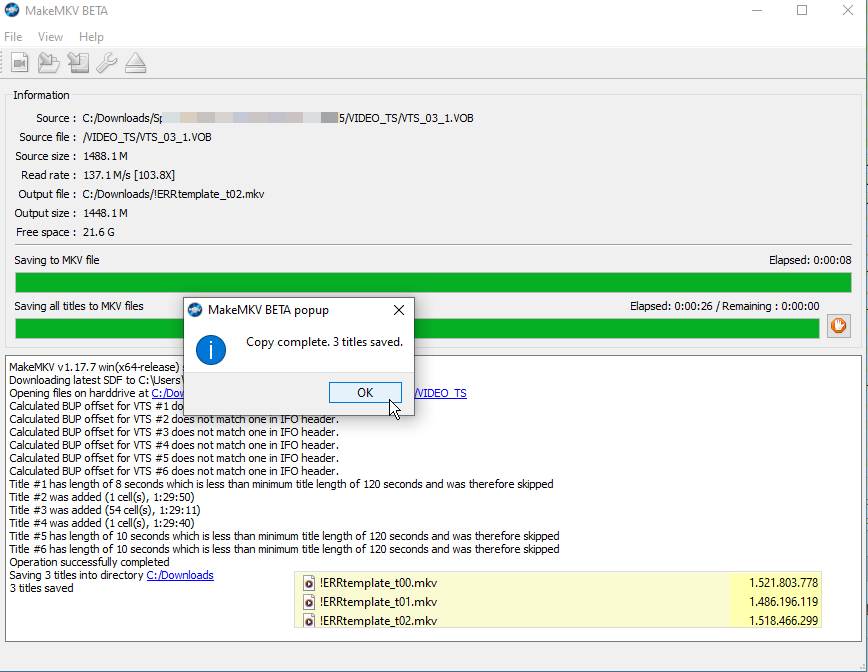868x672 pixels.
Task: Click log line 'Operation successfully completed'
Action: (x=89, y=562)
